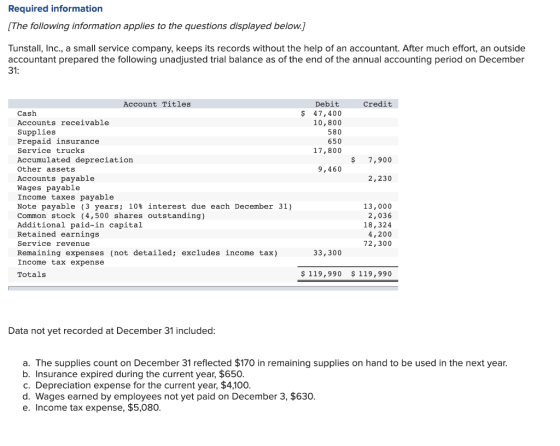The height and width of the screenshot is (446, 560).
Task: Click the Note payable row label
Action: (x=155, y=206)
